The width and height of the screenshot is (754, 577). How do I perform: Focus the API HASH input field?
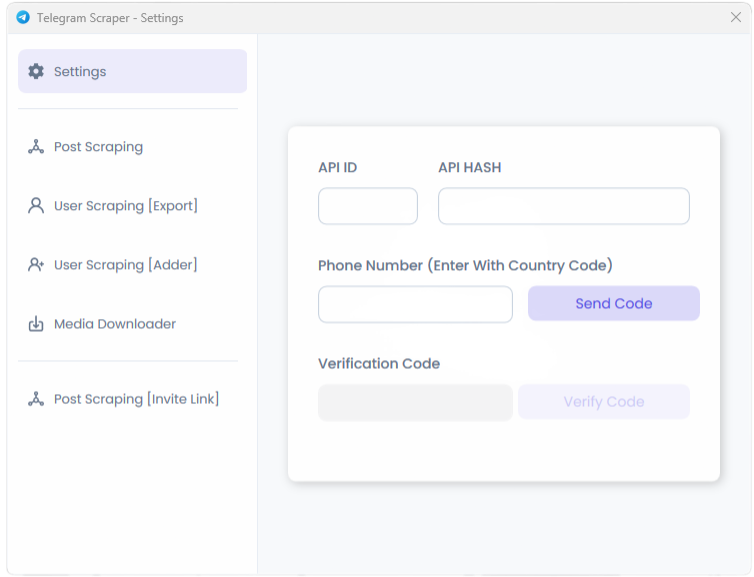(x=564, y=206)
